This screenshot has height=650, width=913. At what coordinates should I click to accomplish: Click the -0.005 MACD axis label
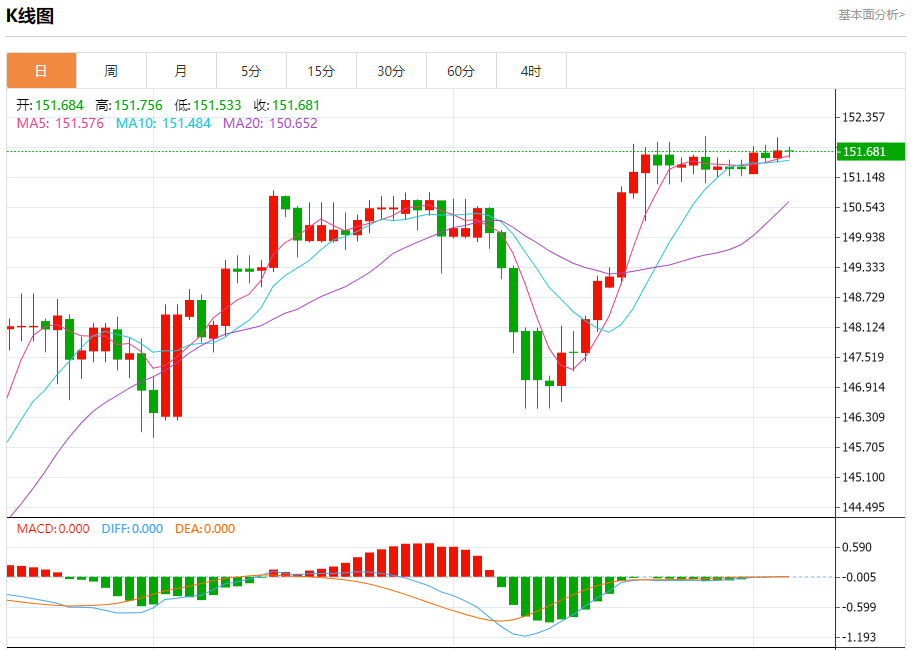(857, 577)
